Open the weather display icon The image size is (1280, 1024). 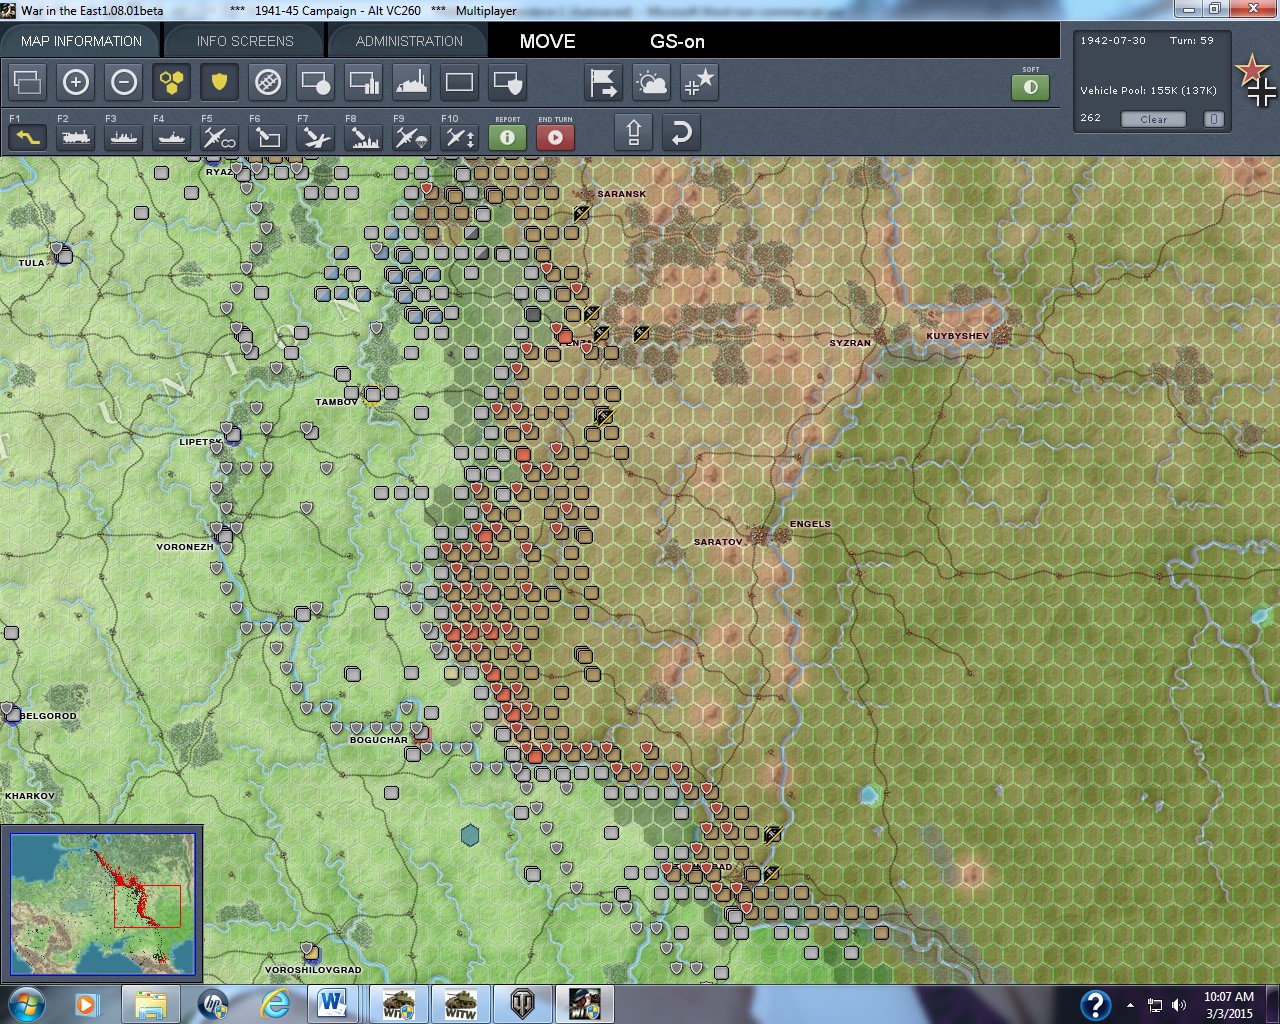tap(652, 82)
